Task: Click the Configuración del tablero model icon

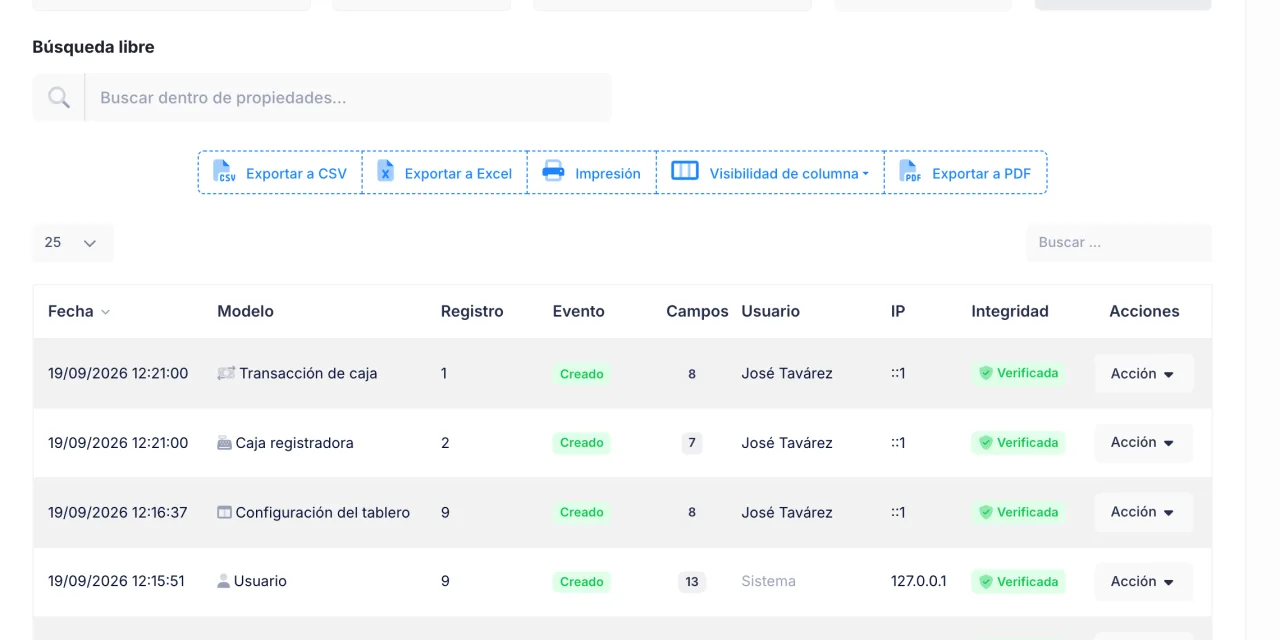Action: (224, 512)
